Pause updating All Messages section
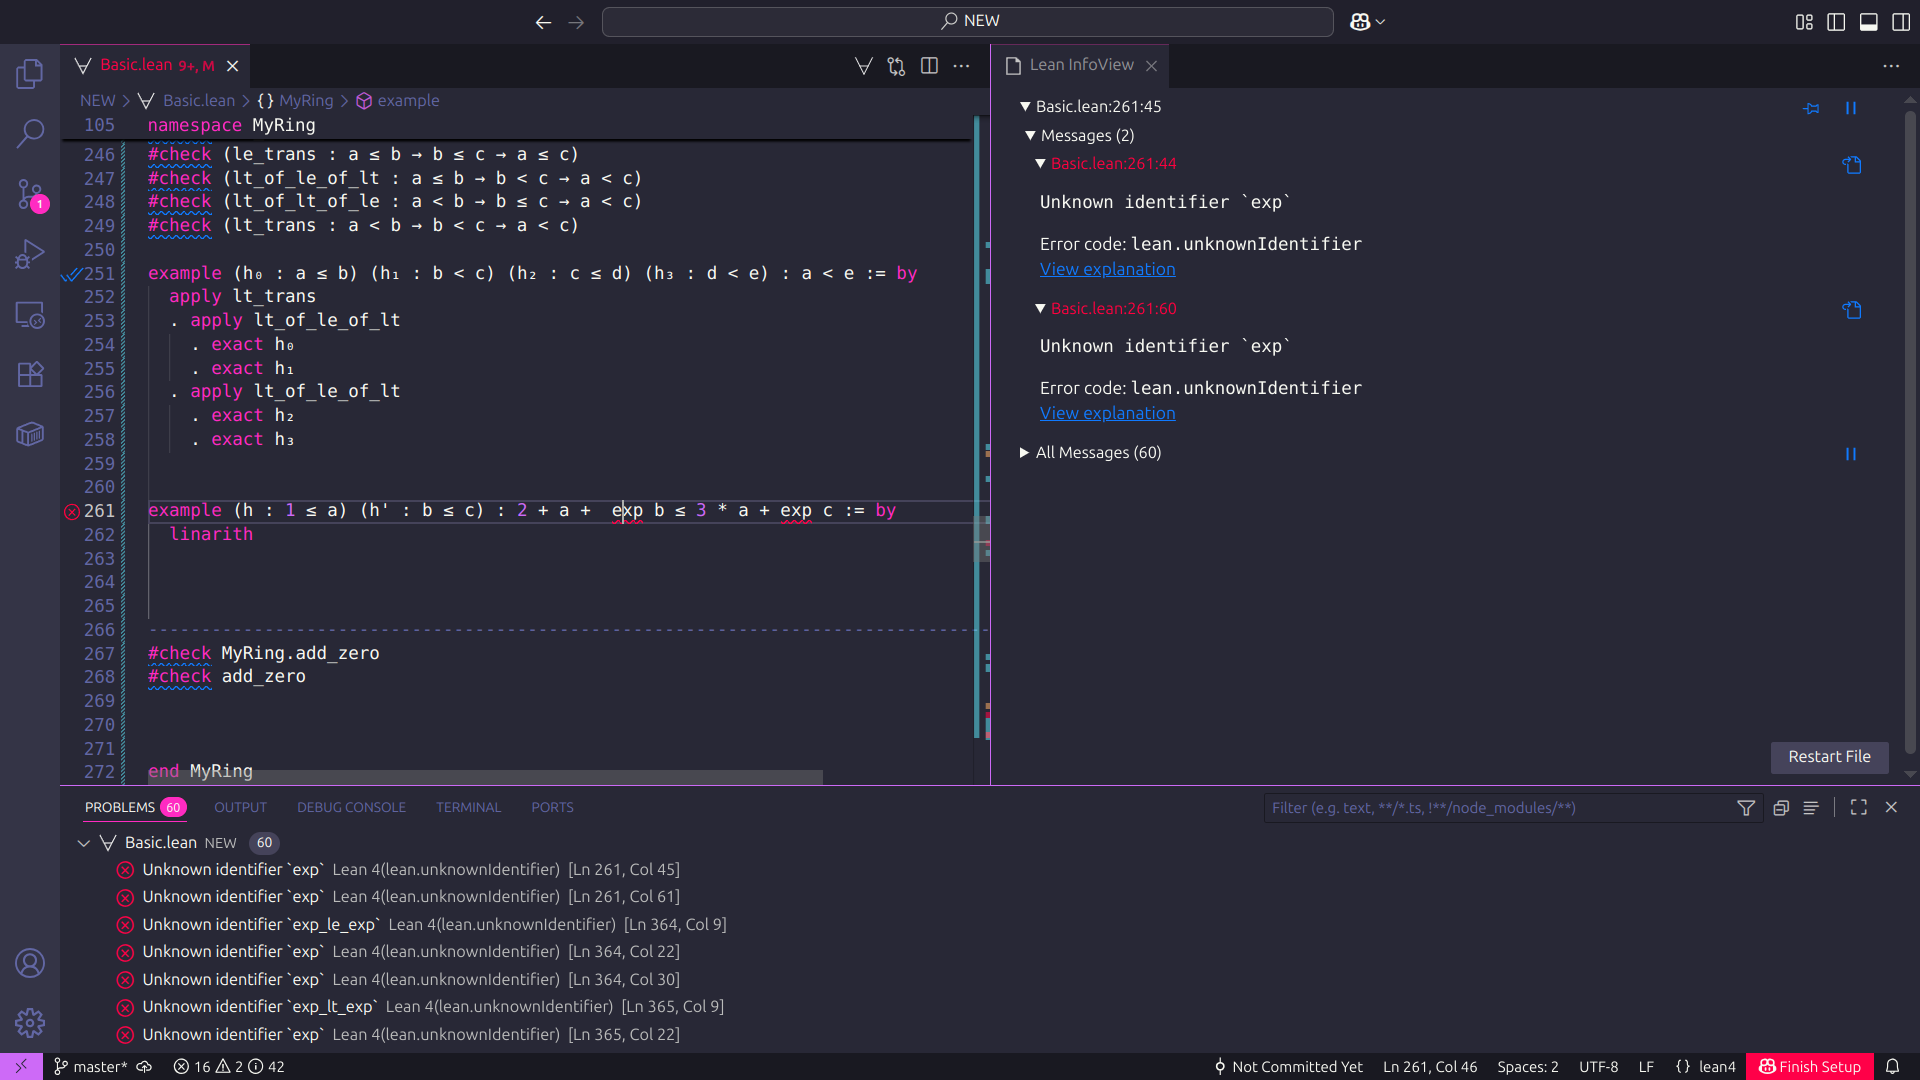This screenshot has width=1920, height=1080. pyautogui.click(x=1850, y=454)
